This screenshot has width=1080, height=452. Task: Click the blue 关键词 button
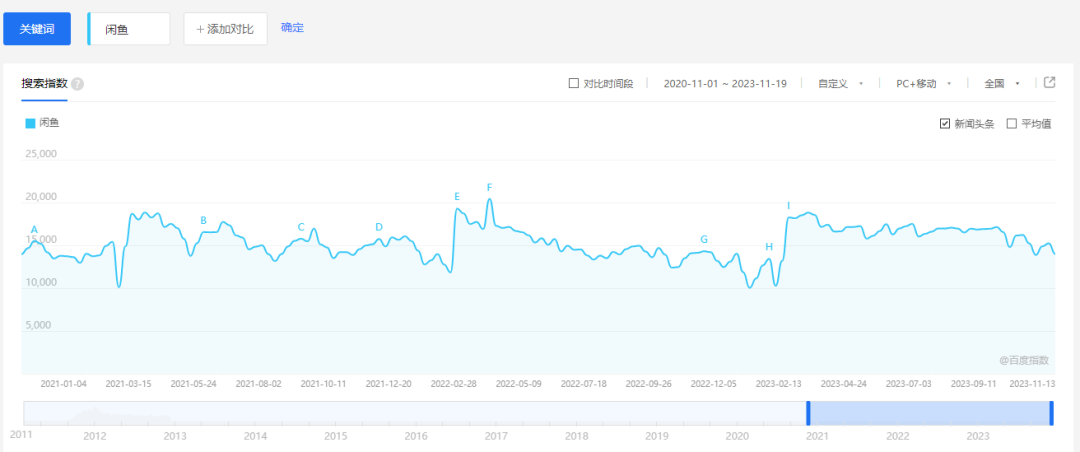(37, 29)
